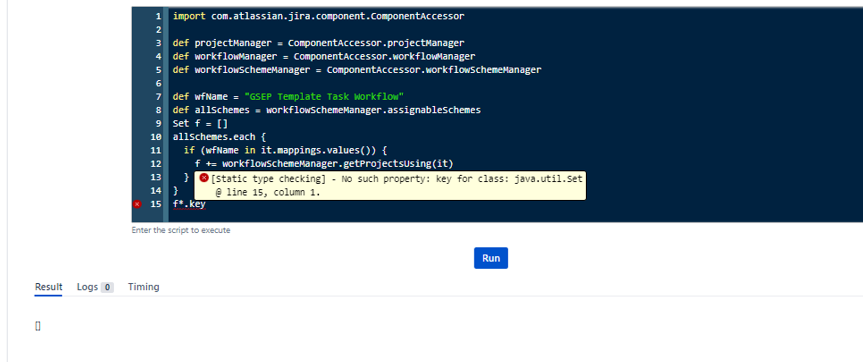Switch to the Timing tab
The height and width of the screenshot is (362, 863).
[144, 287]
